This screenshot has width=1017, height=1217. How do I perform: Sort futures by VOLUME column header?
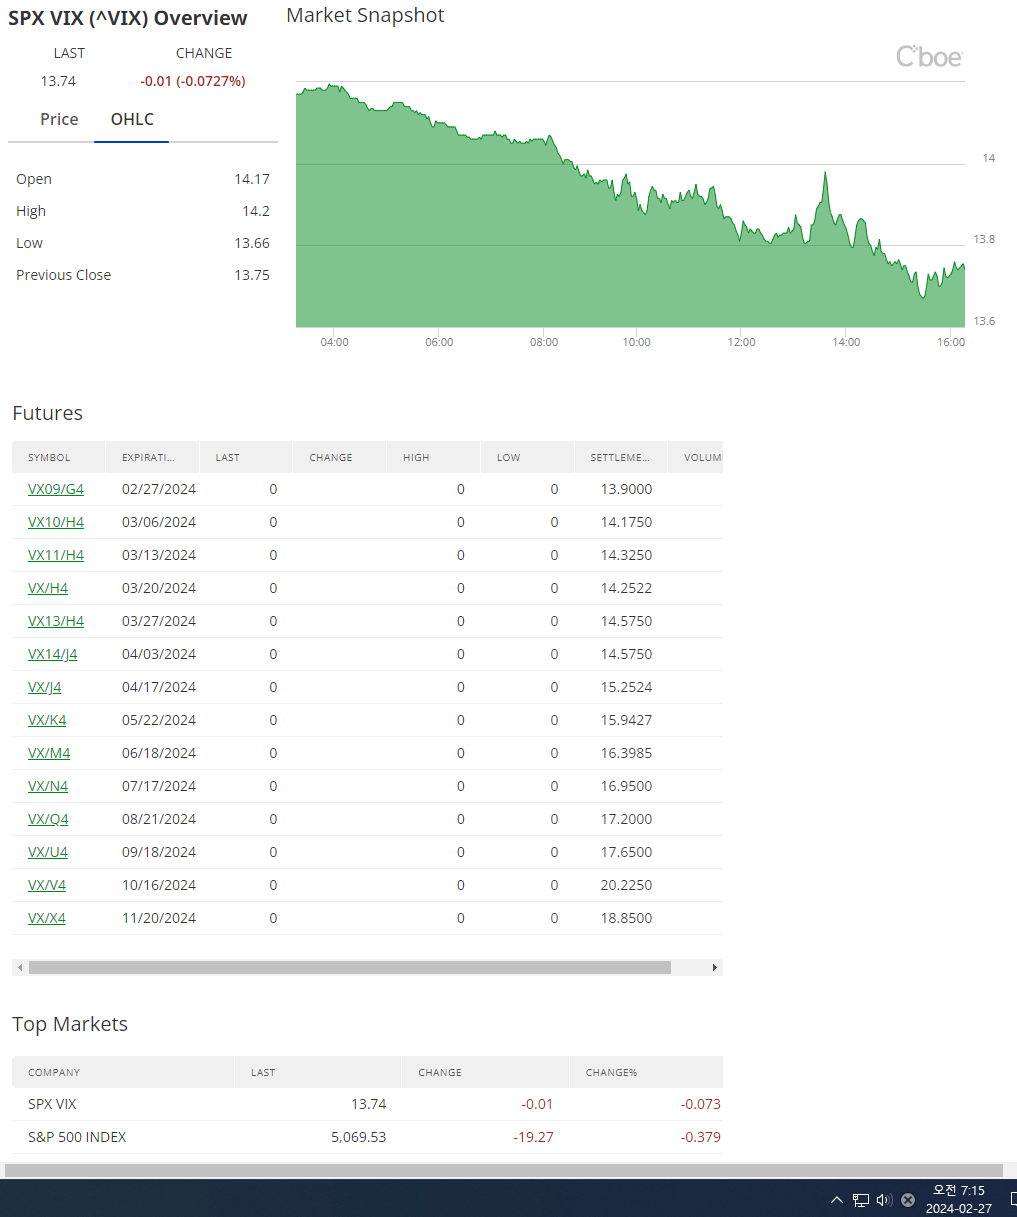pyautogui.click(x=696, y=457)
